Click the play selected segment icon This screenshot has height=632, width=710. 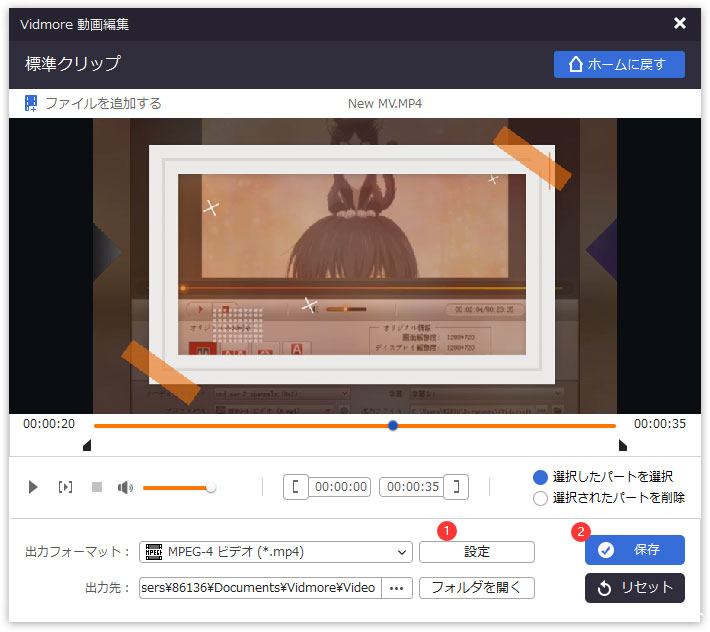coord(65,487)
